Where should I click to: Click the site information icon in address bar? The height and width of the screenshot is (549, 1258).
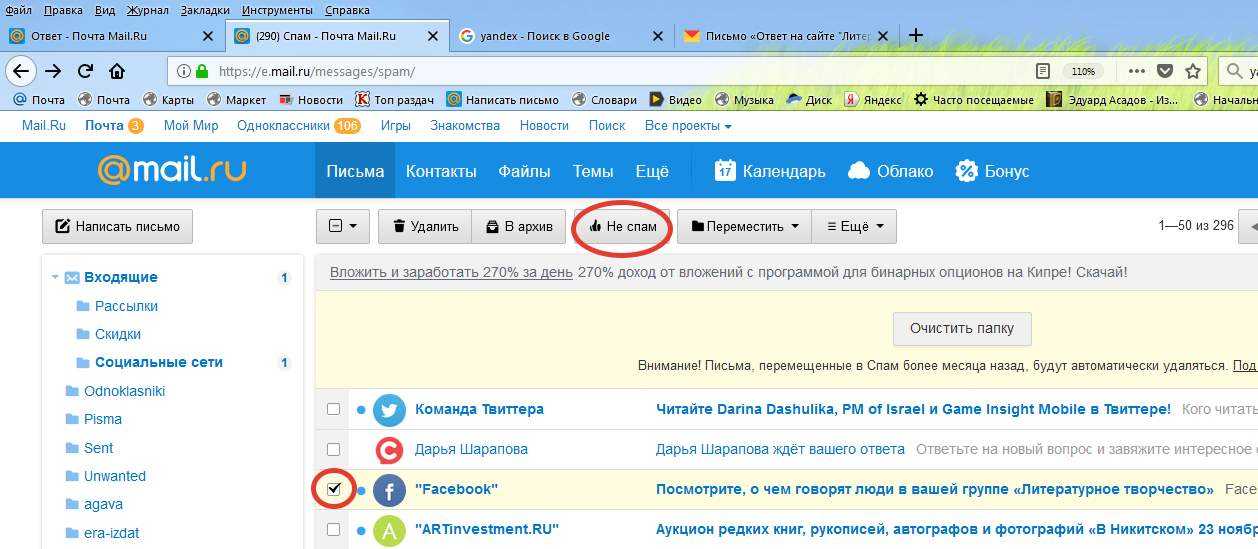pyautogui.click(x=183, y=71)
